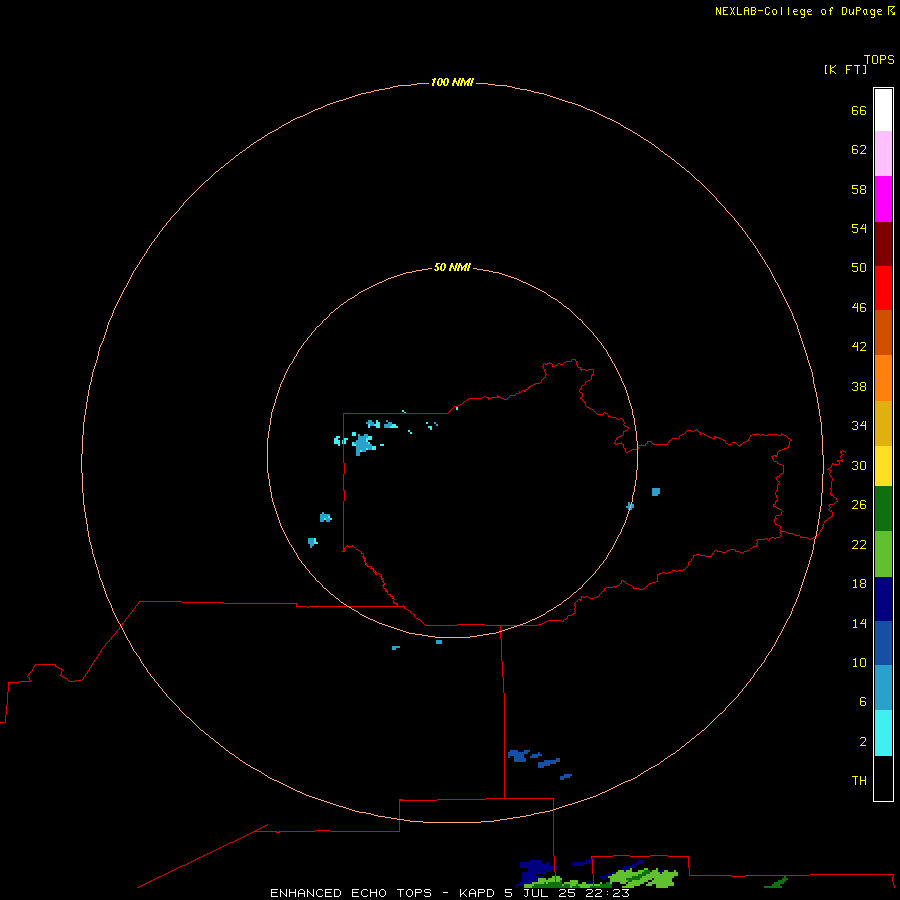Click the '50 NMI' range ring label
The height and width of the screenshot is (900, 900).
point(452,267)
